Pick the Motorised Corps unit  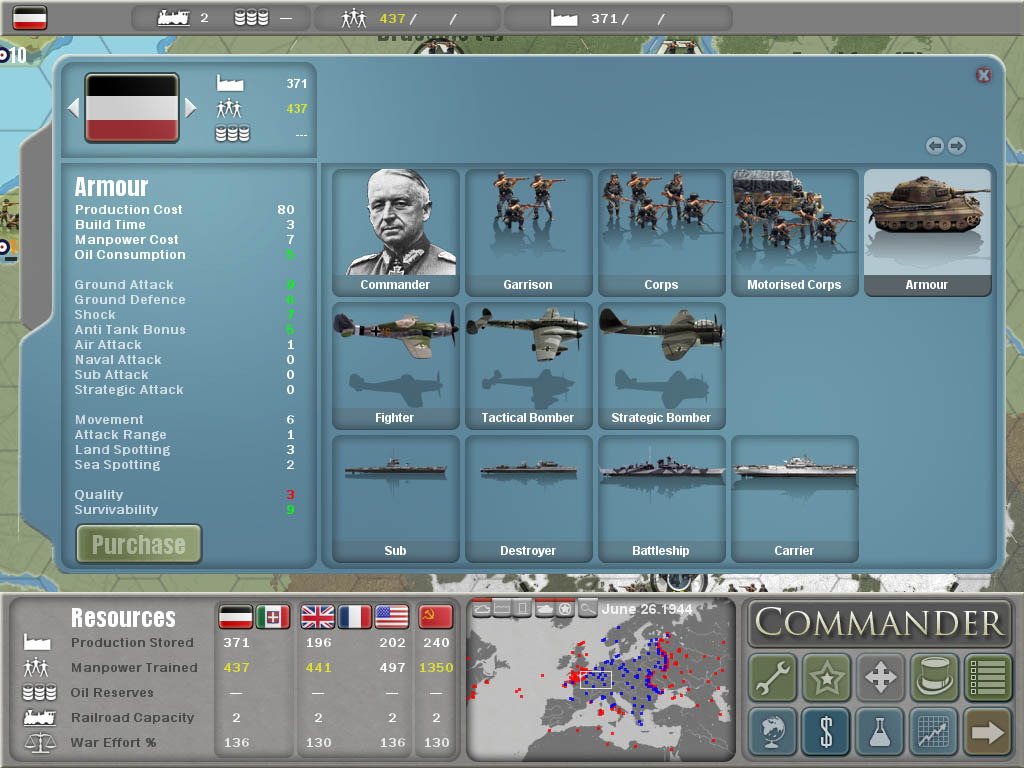pyautogui.click(x=794, y=232)
